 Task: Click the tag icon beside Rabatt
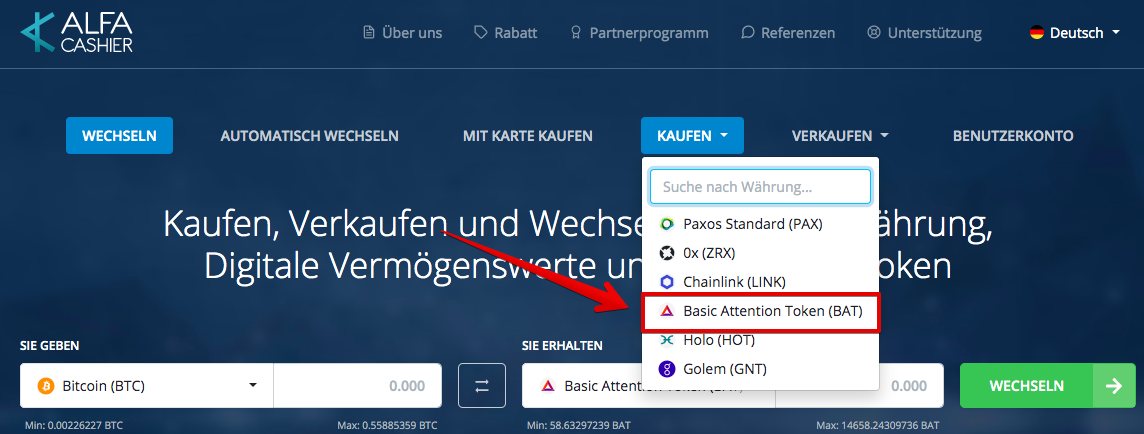point(480,33)
